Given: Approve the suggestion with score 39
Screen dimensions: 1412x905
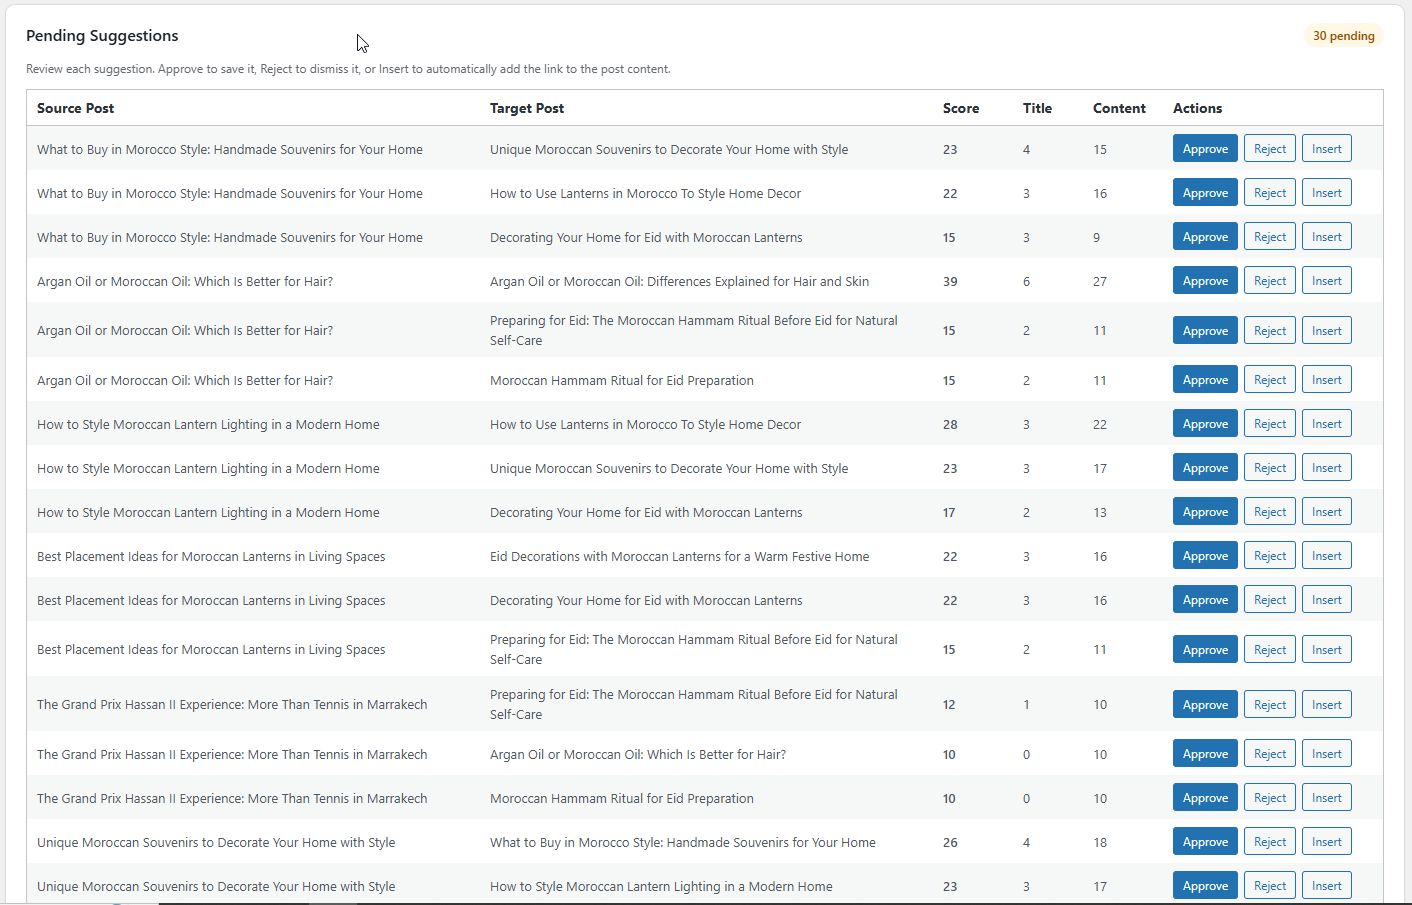Looking at the screenshot, I should [x=1205, y=281].
